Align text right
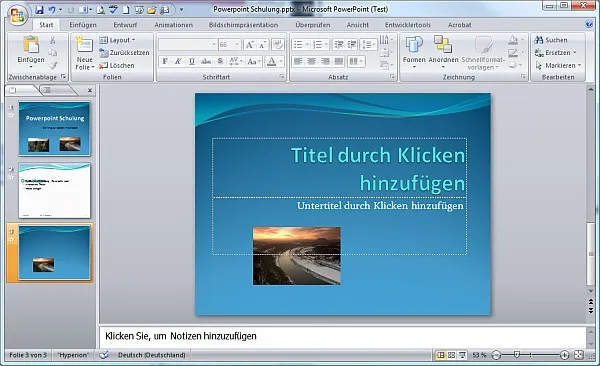Viewport: 600px width, 366px height. [x=325, y=61]
